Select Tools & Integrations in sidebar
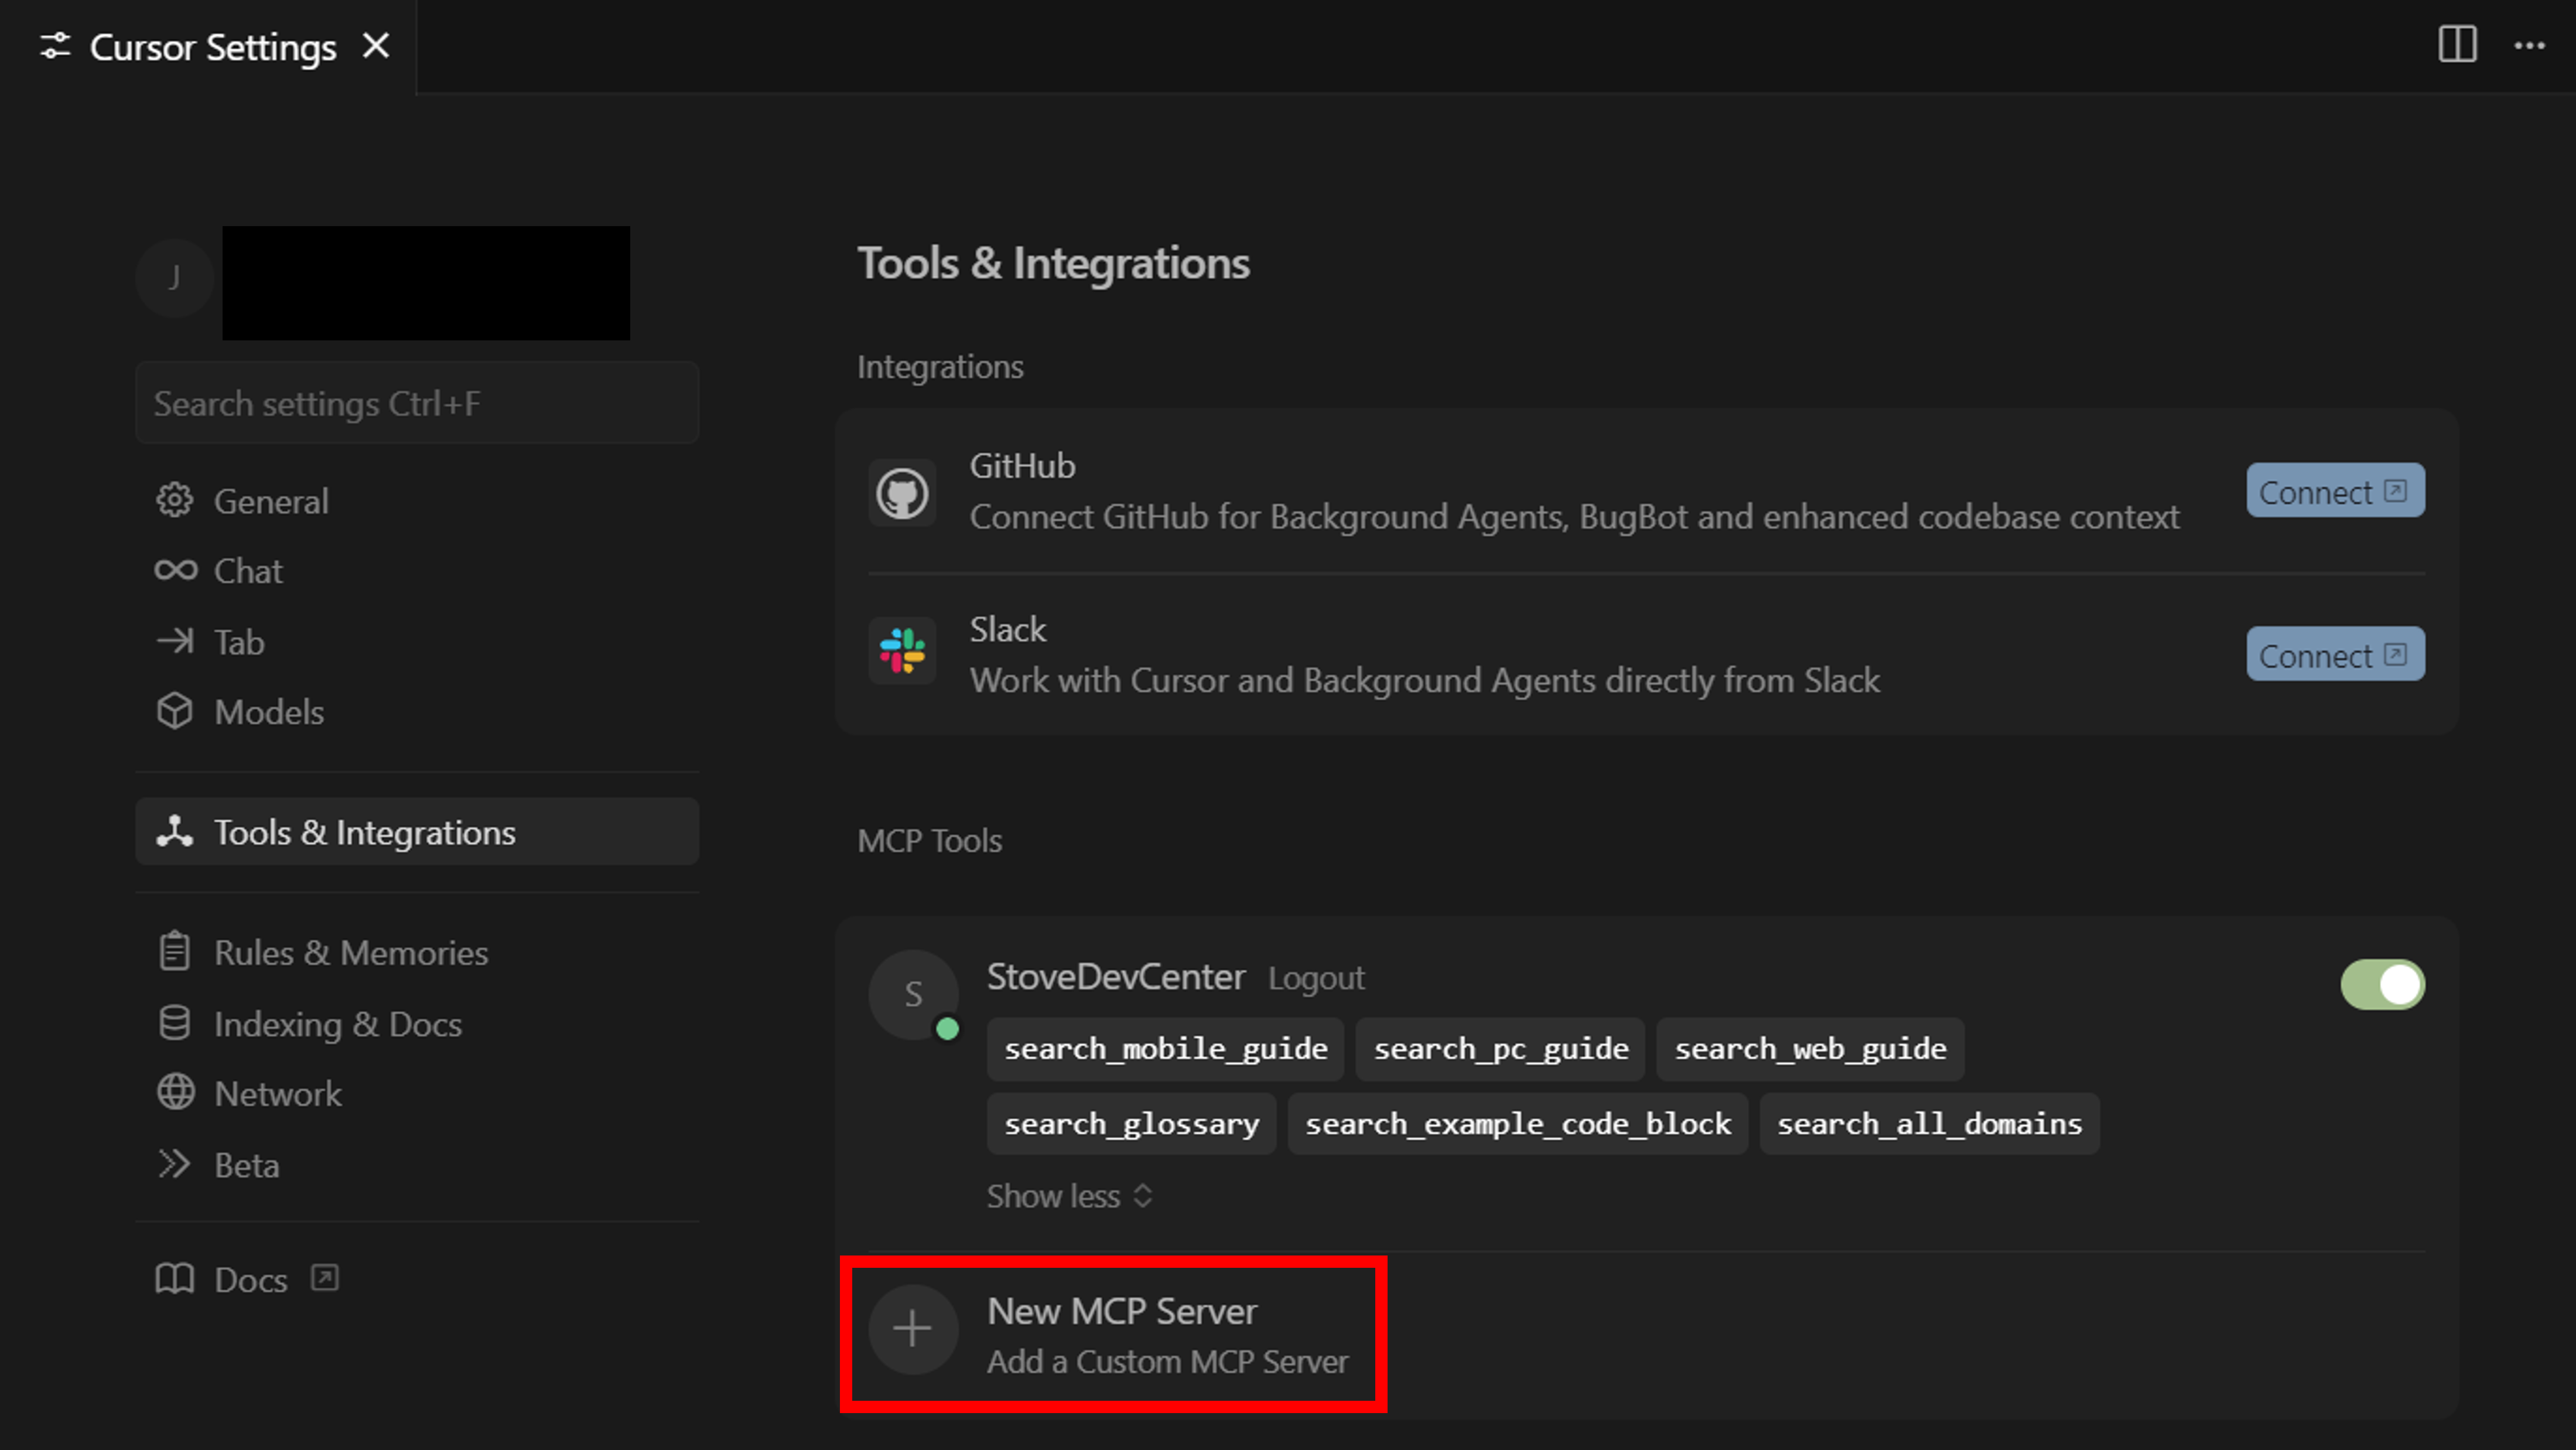Image resolution: width=2576 pixels, height=1450 pixels. click(417, 832)
